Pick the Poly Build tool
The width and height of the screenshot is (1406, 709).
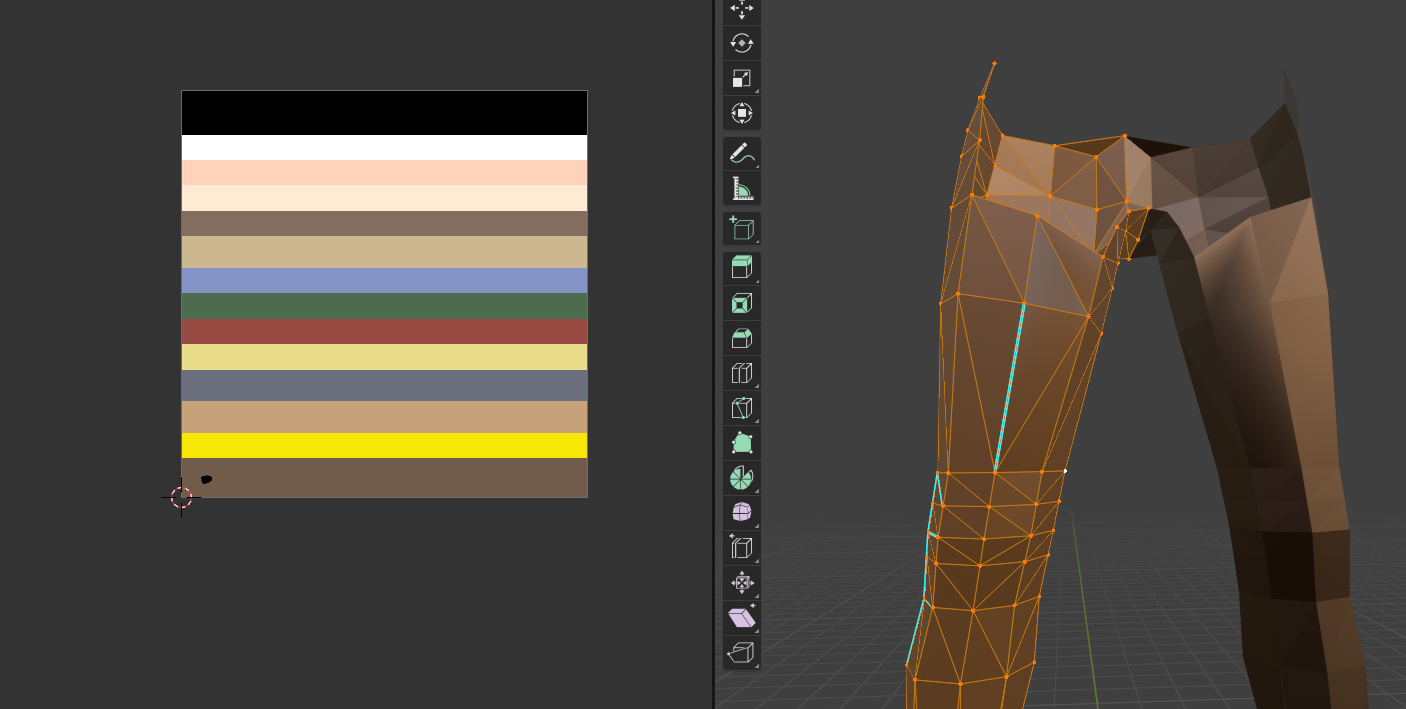[741, 443]
